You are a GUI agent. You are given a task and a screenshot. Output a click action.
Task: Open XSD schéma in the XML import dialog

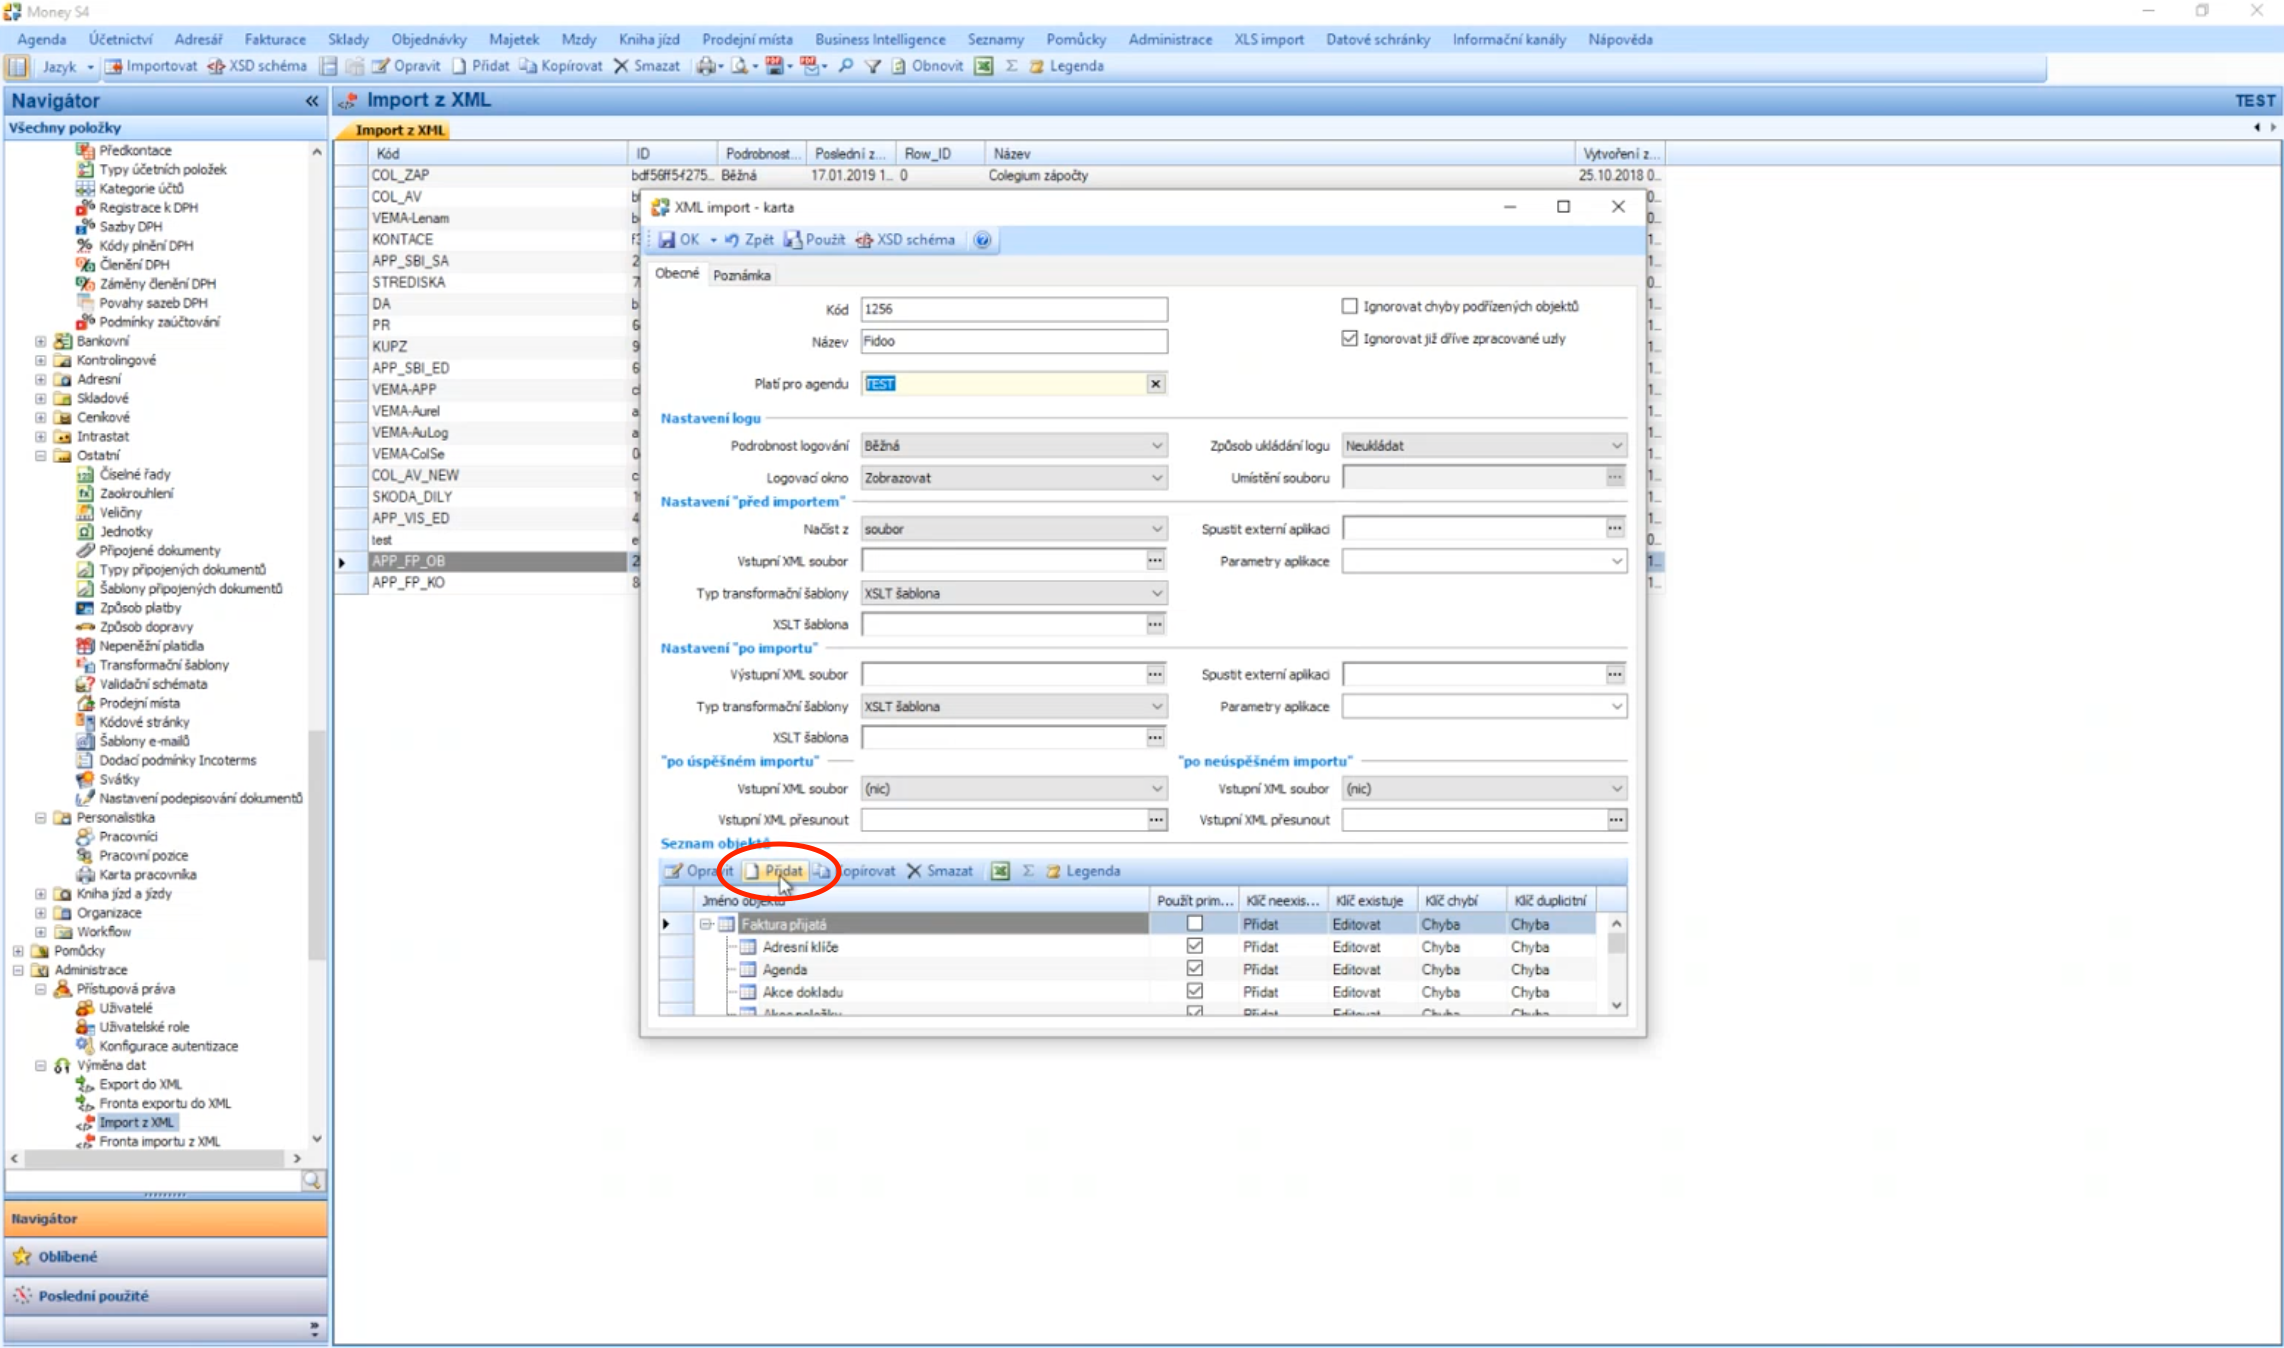[x=905, y=240]
